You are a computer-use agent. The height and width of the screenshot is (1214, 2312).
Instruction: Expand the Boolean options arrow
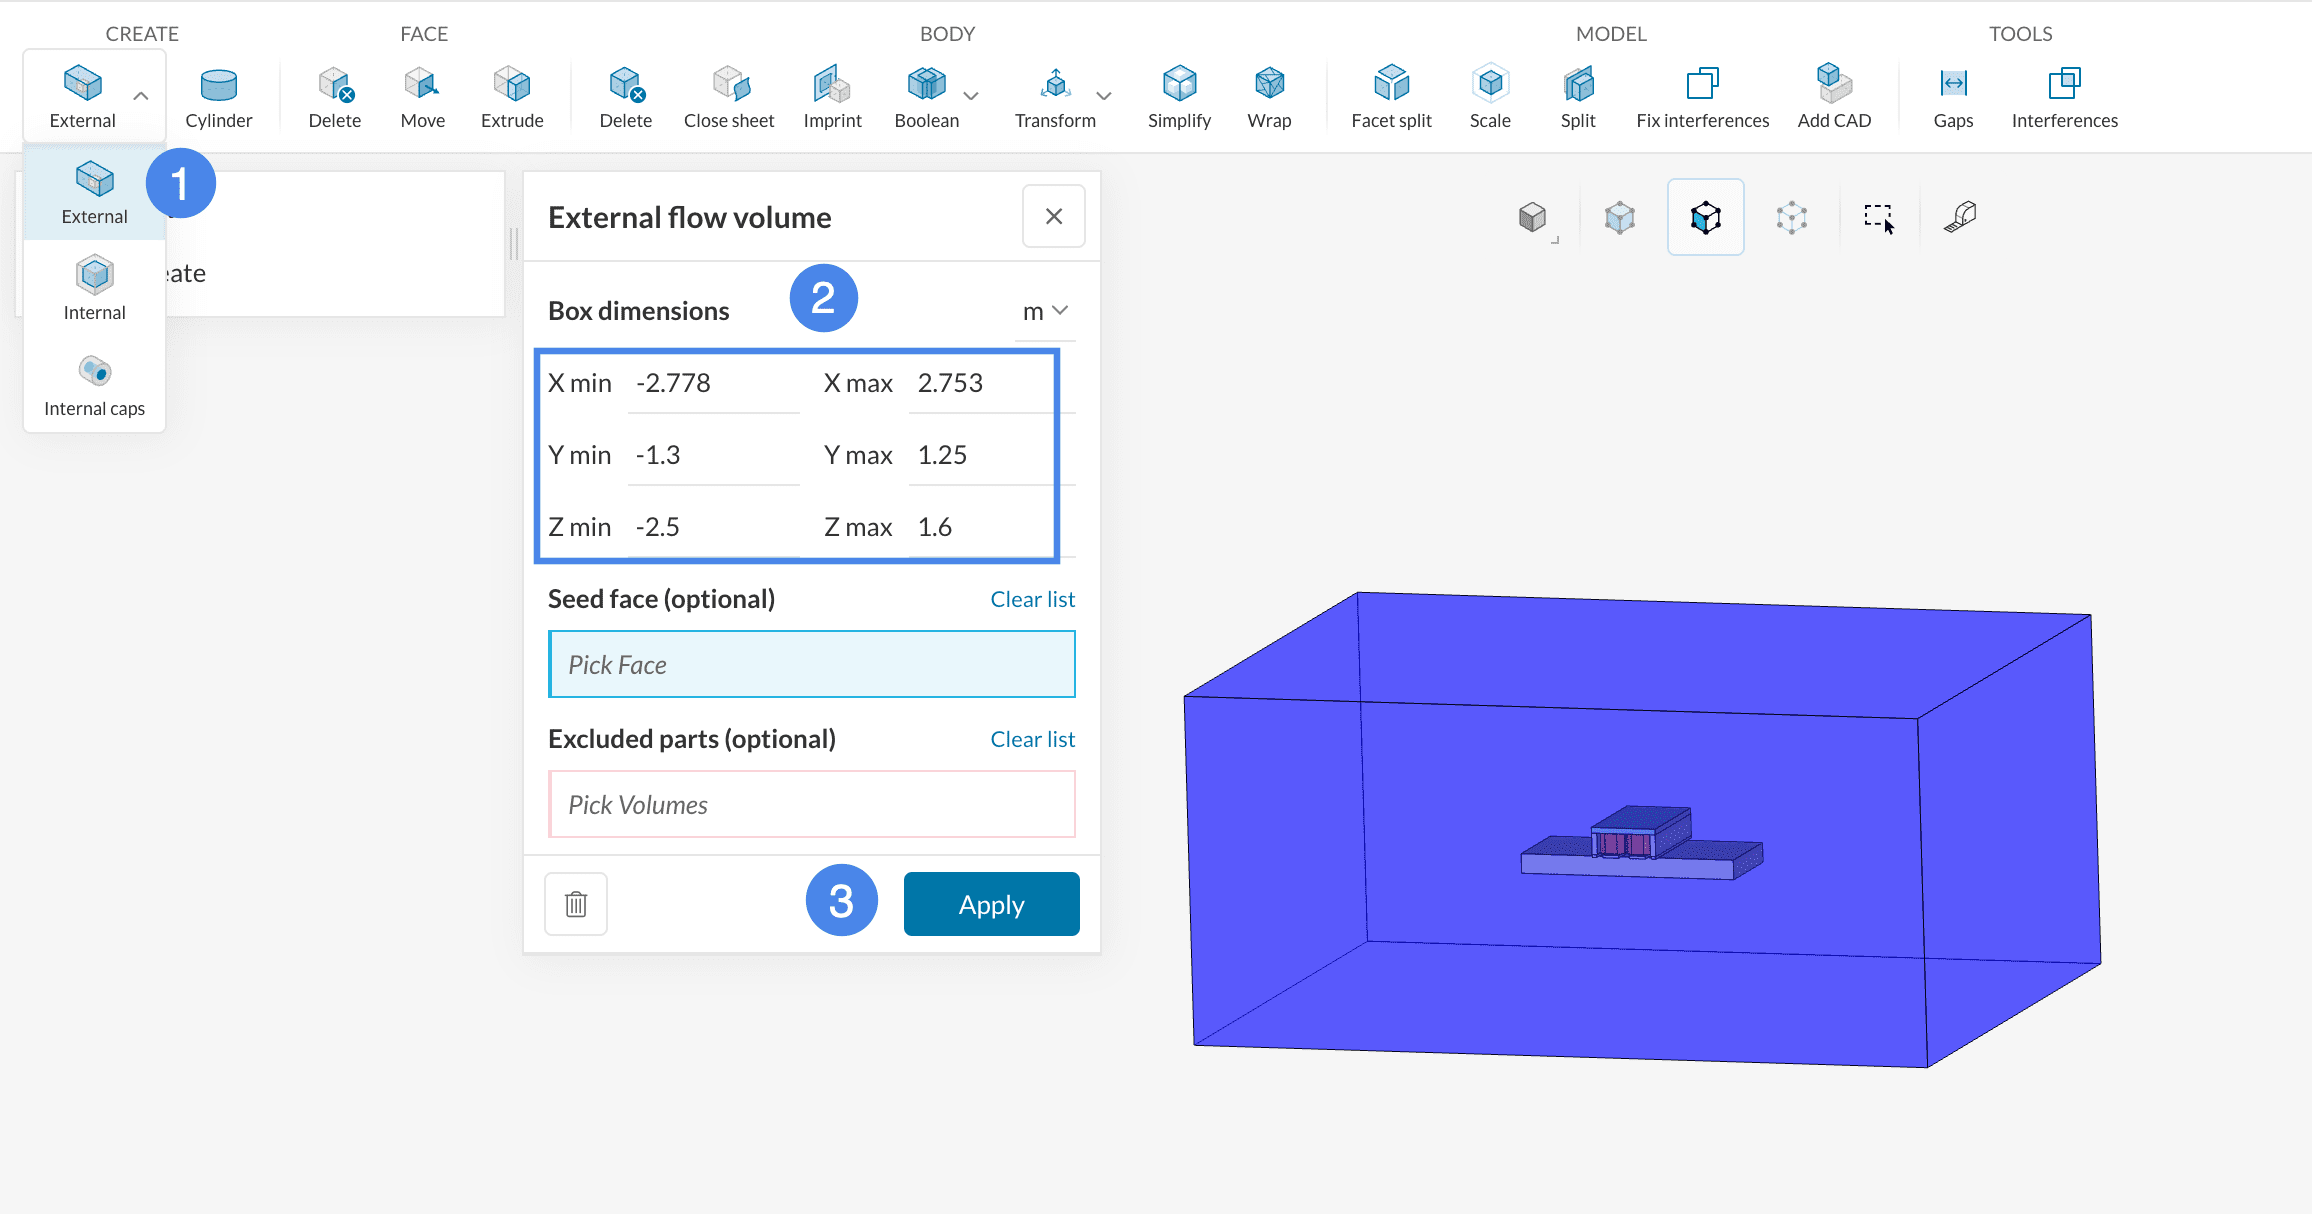point(971,96)
